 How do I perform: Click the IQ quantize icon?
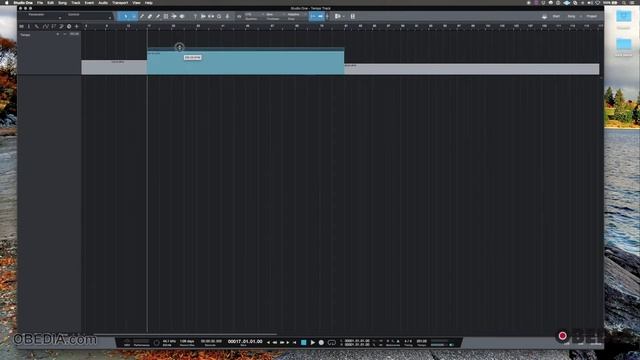point(239,16)
